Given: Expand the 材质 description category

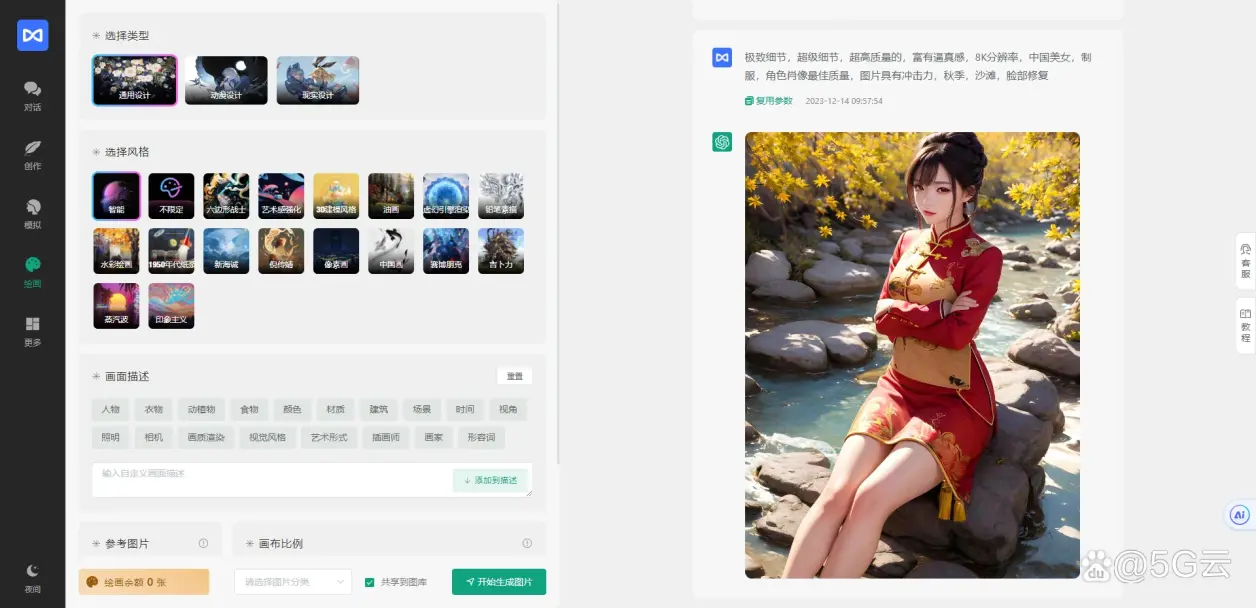Looking at the screenshot, I should pyautogui.click(x=335, y=409).
